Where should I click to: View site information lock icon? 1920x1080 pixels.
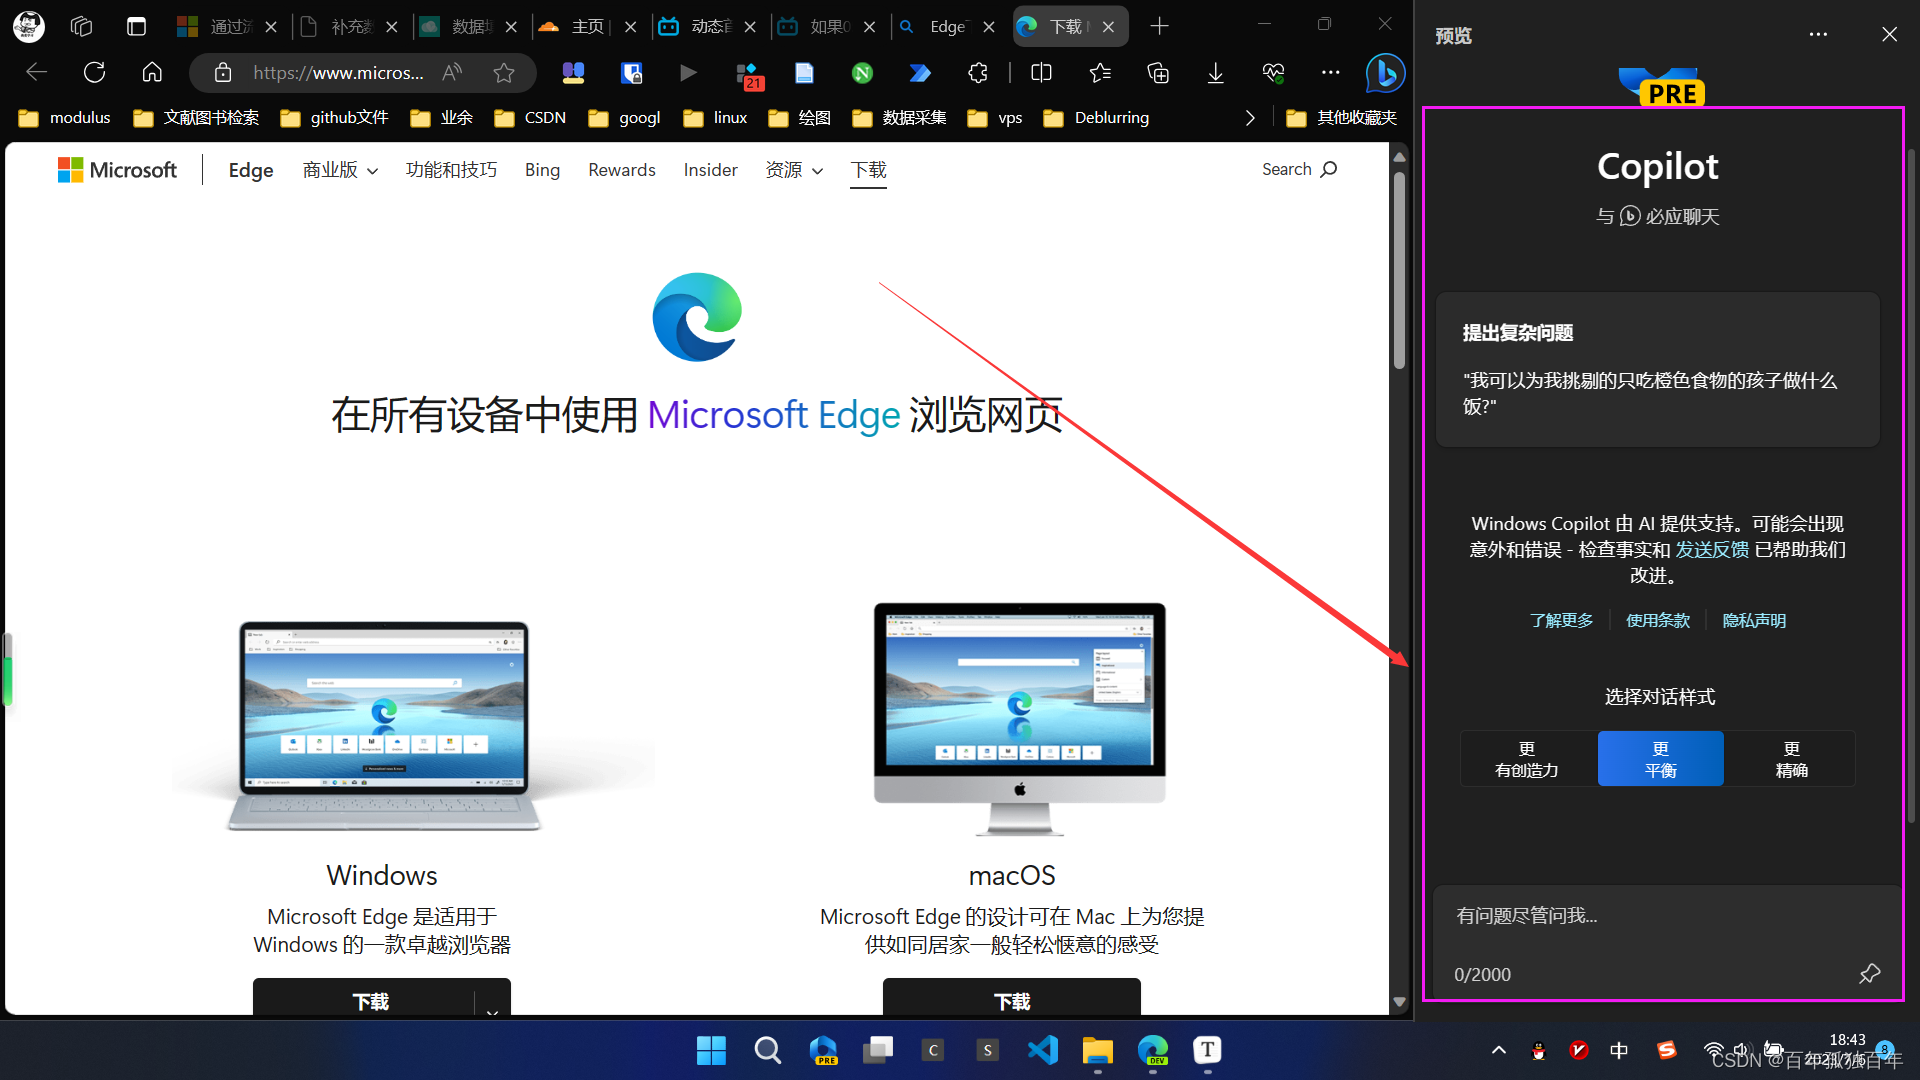point(222,72)
